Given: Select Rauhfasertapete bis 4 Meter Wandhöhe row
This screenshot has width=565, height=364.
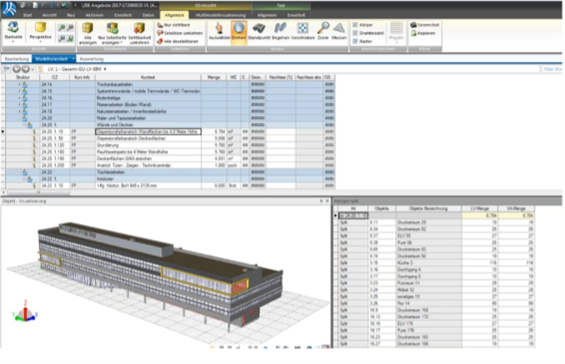Looking at the screenshot, I should click(x=169, y=152).
